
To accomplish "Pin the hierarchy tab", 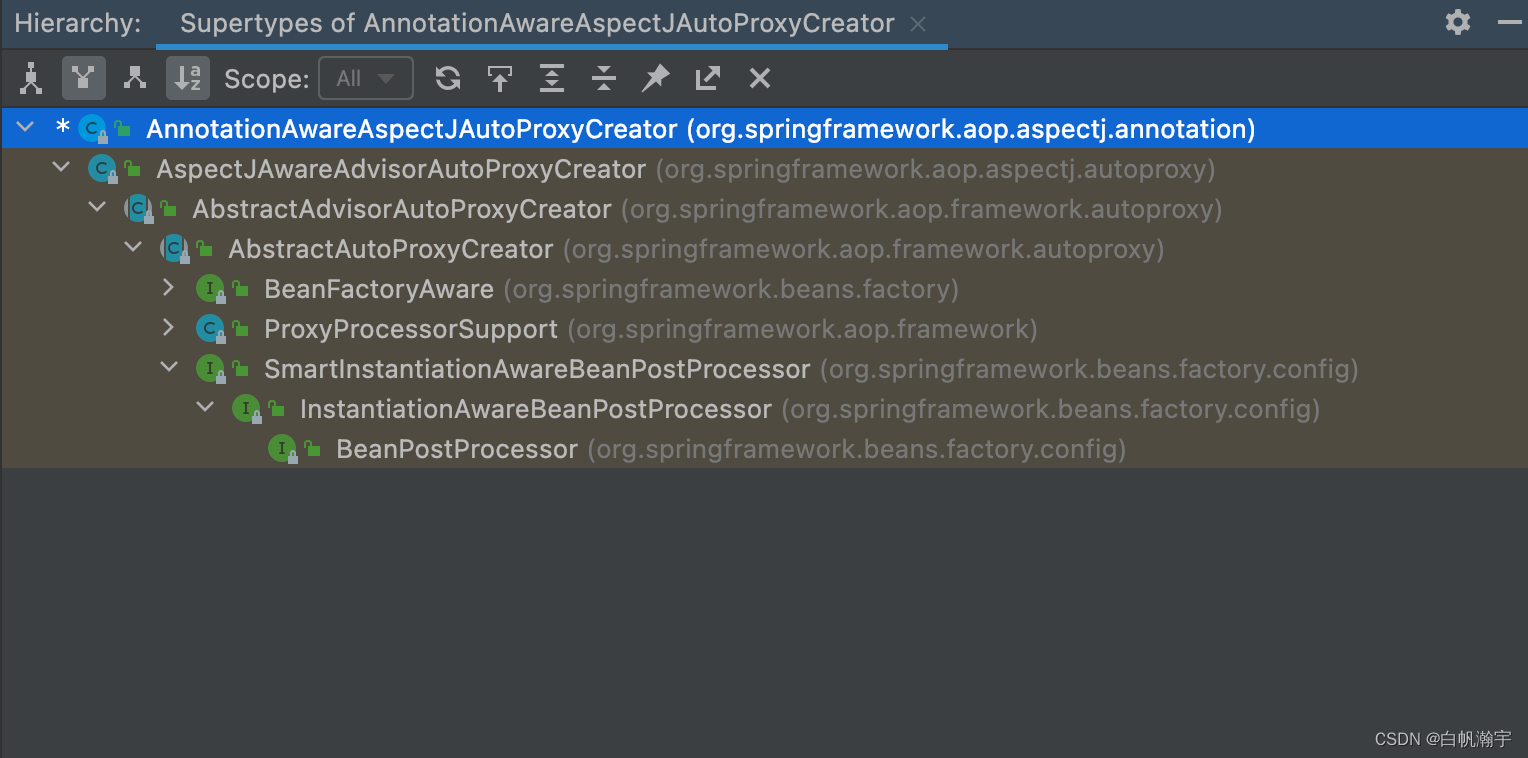I will pos(656,79).
